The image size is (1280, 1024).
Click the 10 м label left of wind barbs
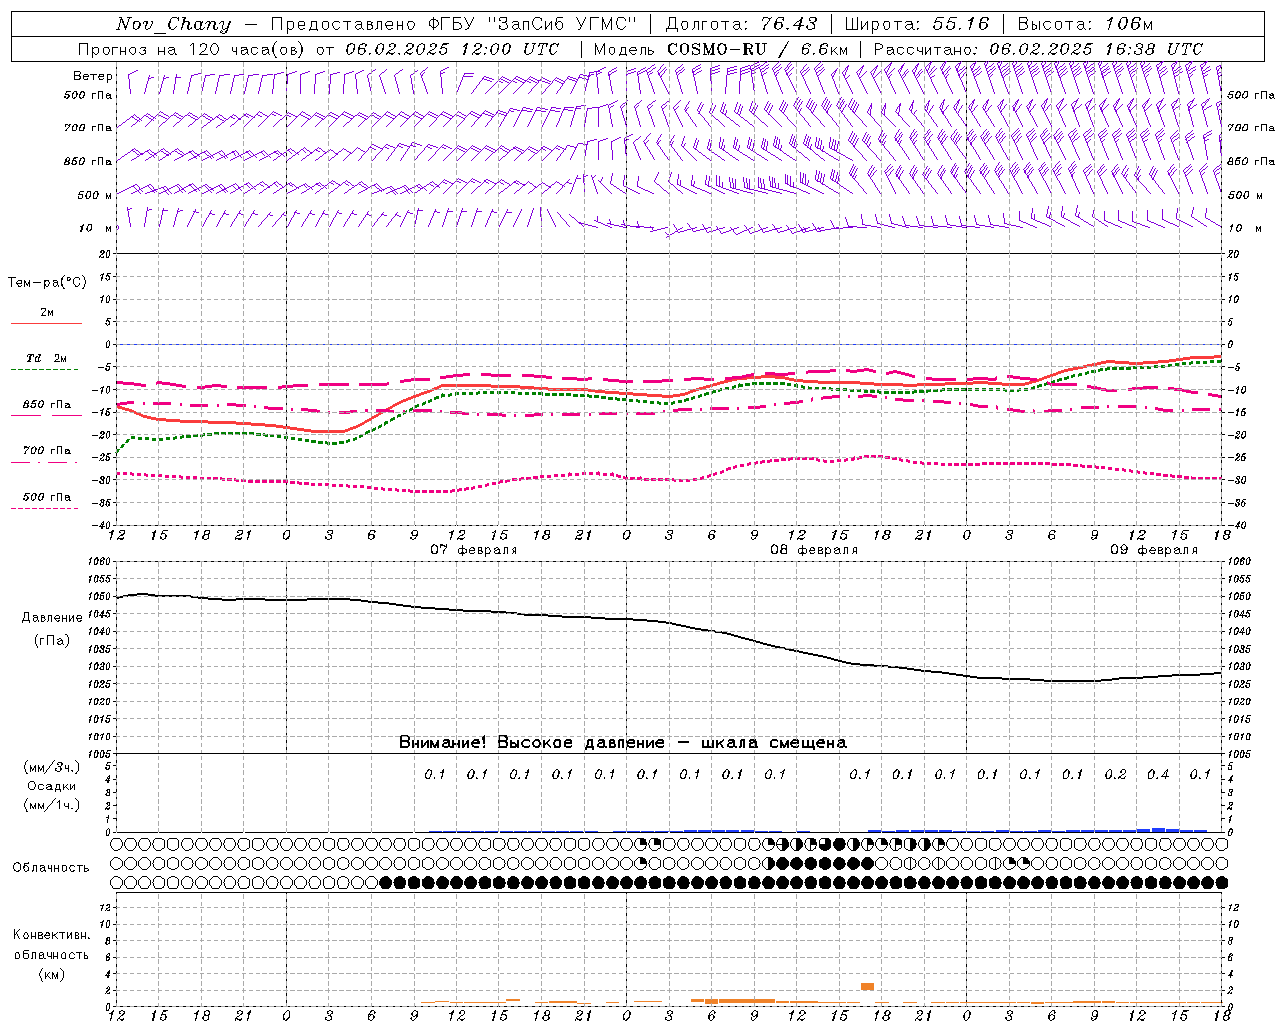coord(96,229)
